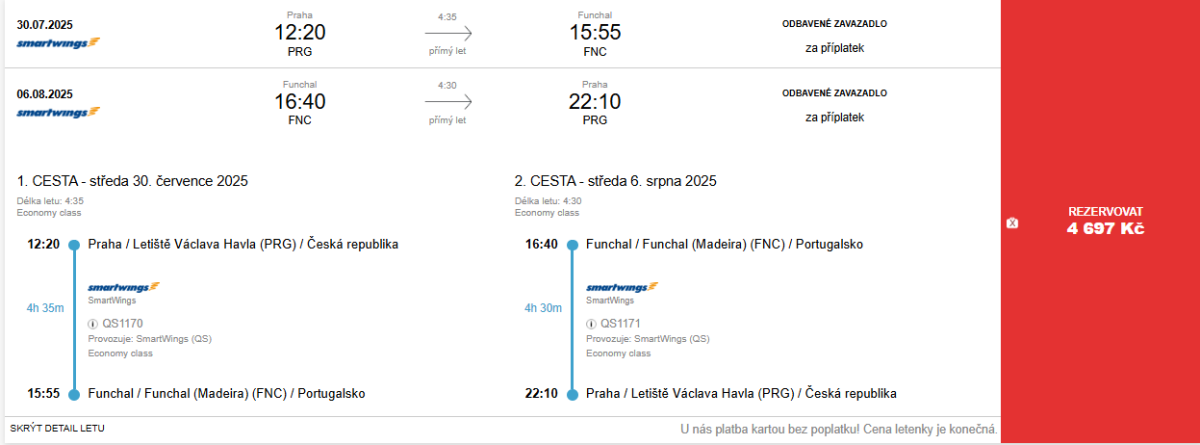
Task: Click the Smartwings logo under 06.08.2025
Action: click(59, 112)
